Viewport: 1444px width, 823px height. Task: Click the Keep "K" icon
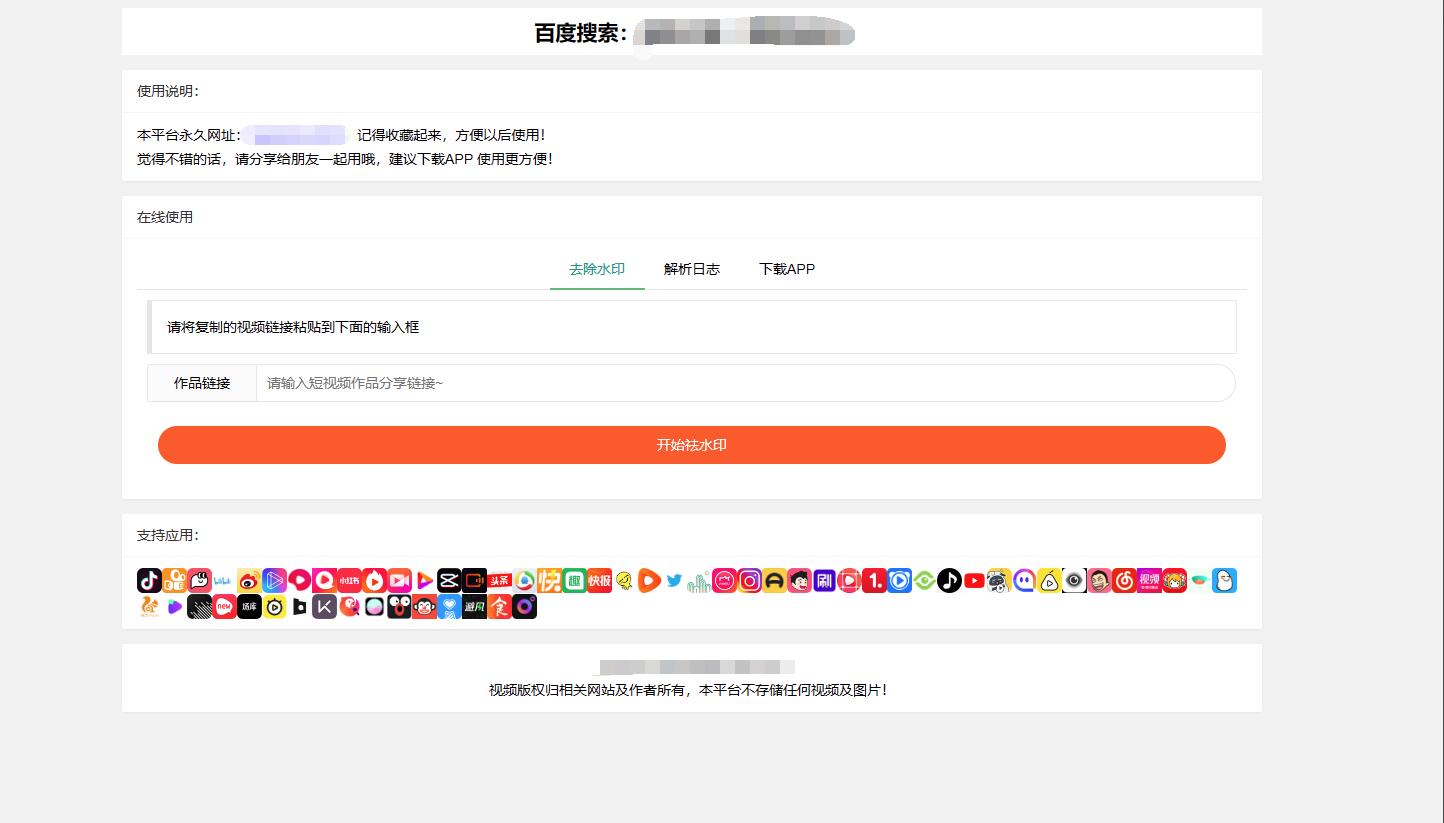(324, 606)
